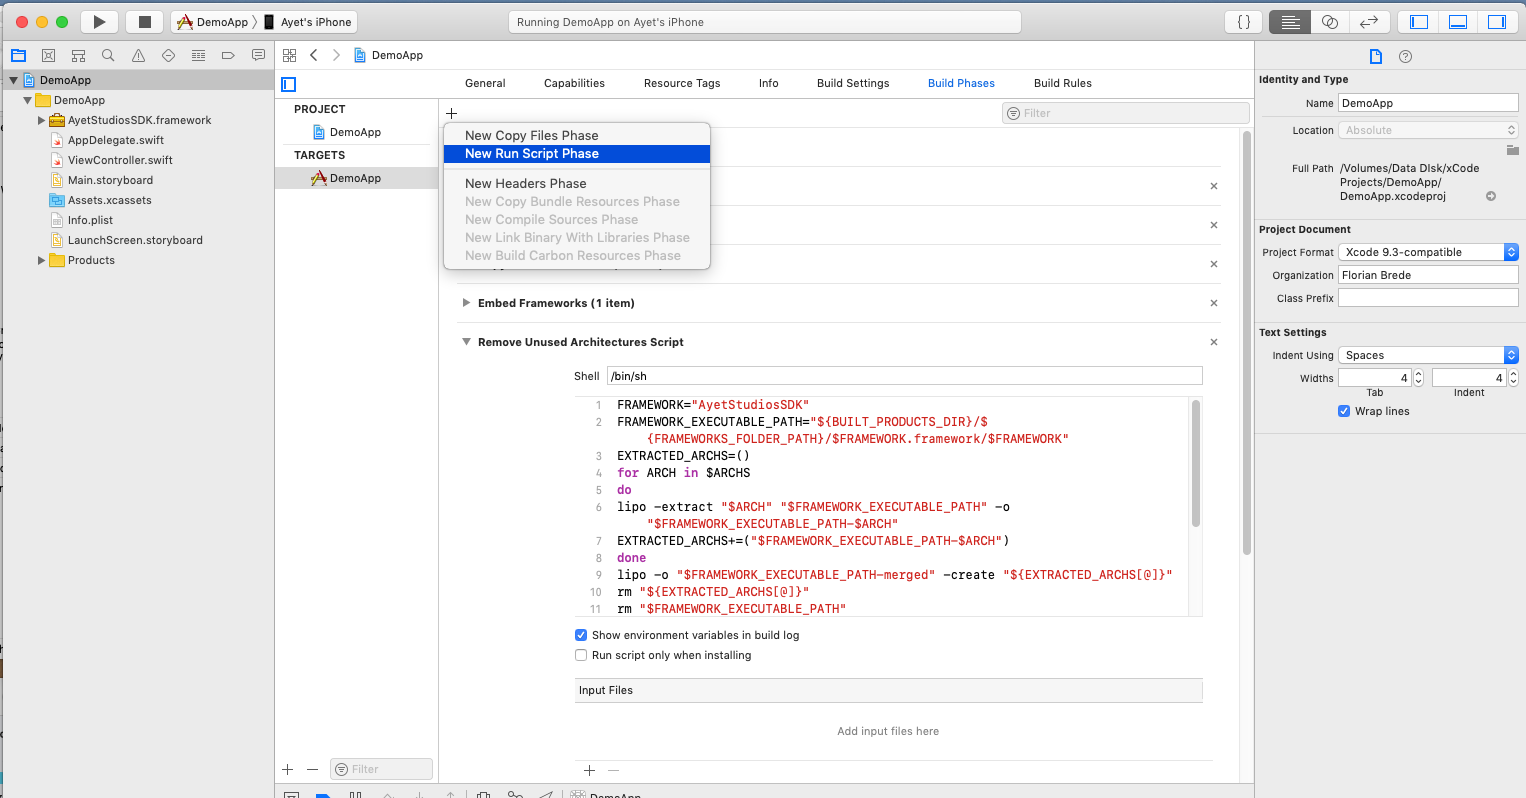This screenshot has height=798, width=1526.
Task: Expand AyetStudiosSDK.framework in navigator
Action: coord(41,120)
